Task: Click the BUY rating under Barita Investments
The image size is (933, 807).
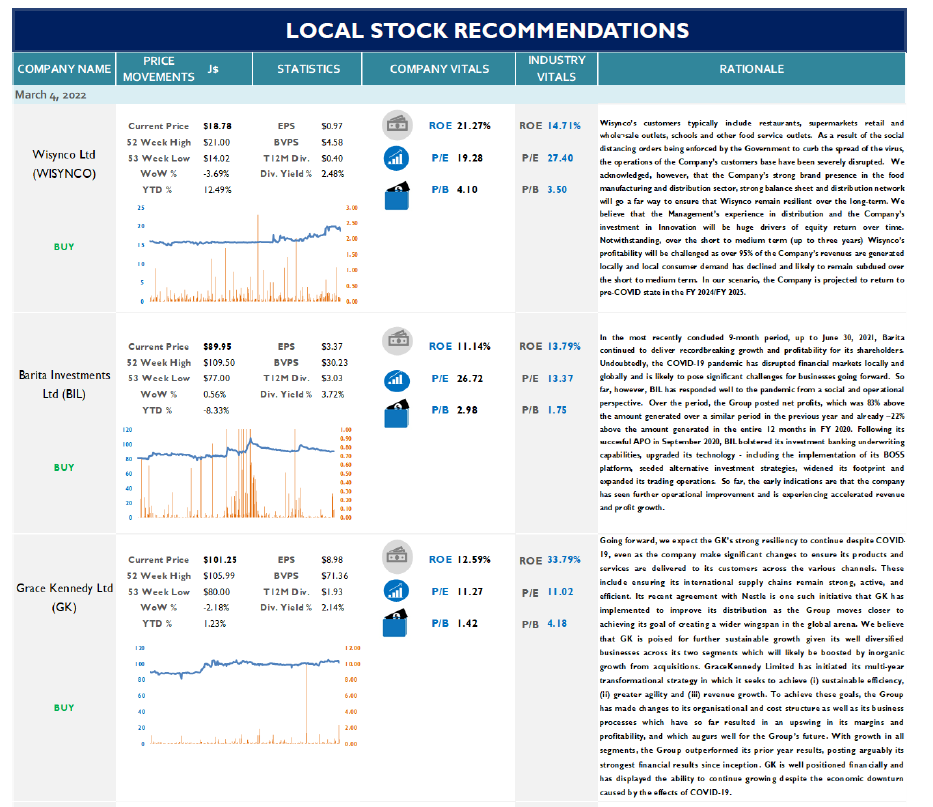Action: pos(64,467)
